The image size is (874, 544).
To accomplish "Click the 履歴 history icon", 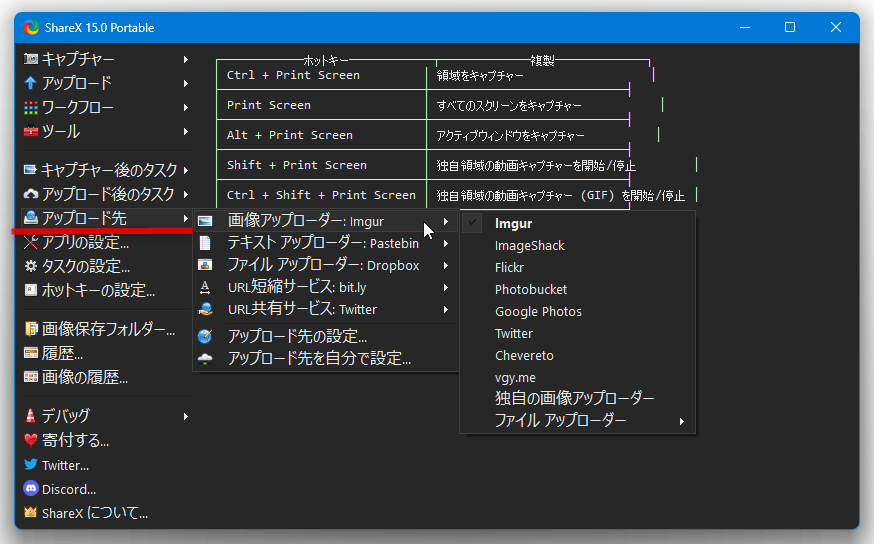I will 31,353.
